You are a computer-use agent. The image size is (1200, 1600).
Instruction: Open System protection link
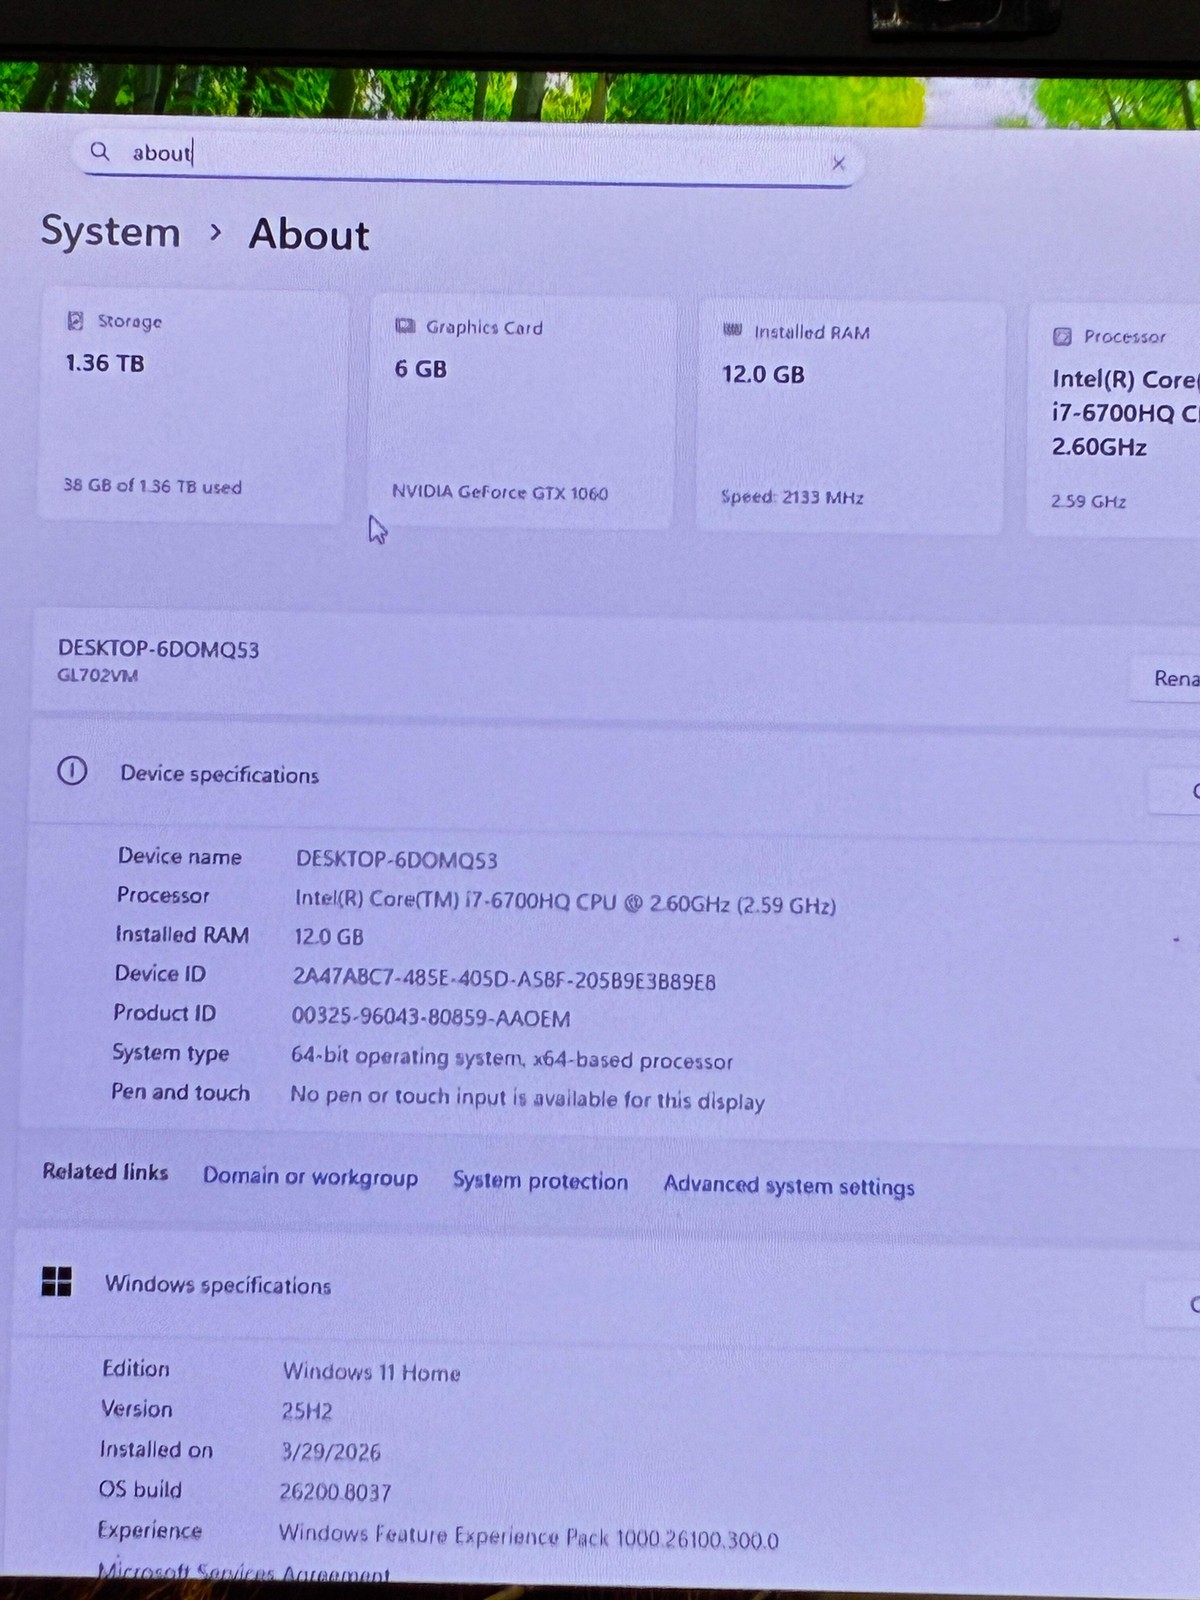pos(540,1181)
